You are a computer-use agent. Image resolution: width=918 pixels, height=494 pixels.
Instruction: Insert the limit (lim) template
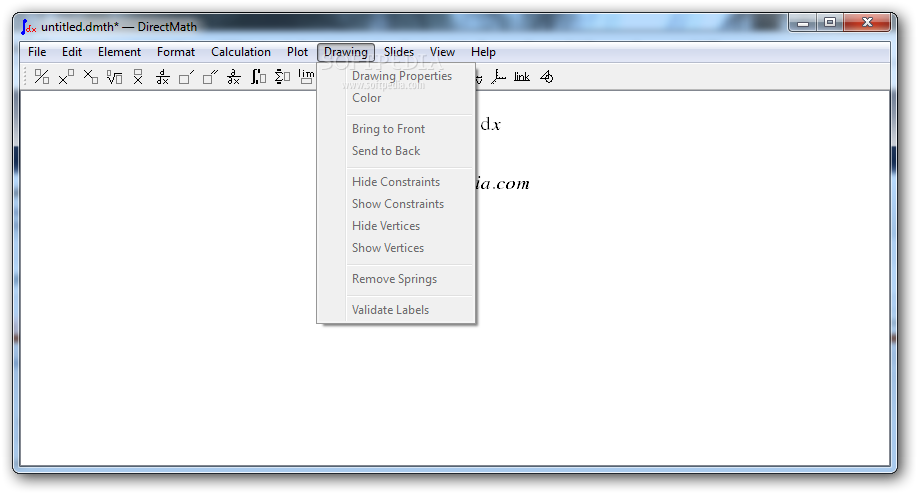pyautogui.click(x=306, y=77)
